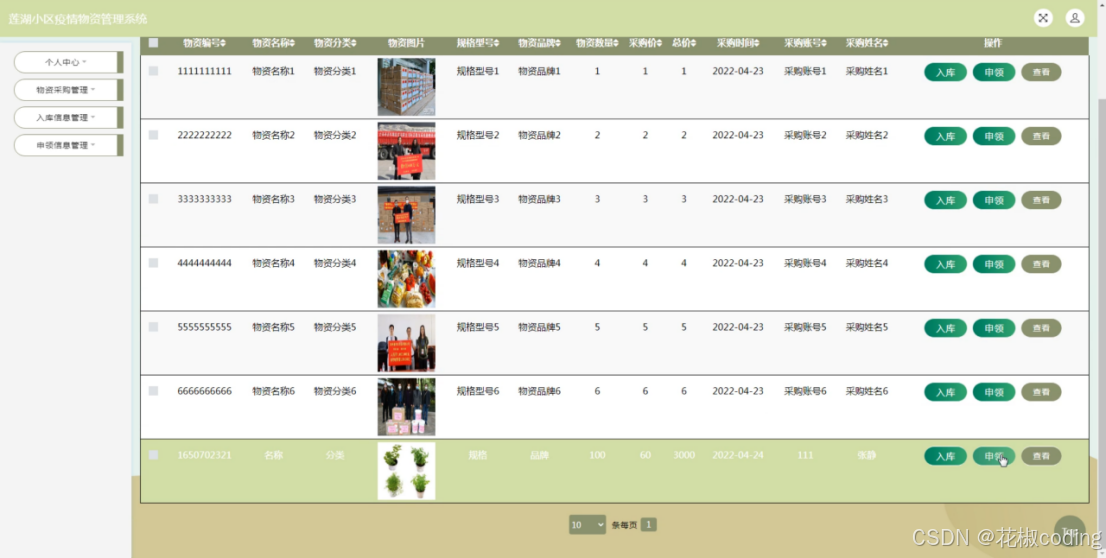This screenshot has height=558, width=1106.
Task: Click 申领 for 物资名称1 row
Action: 994,72
